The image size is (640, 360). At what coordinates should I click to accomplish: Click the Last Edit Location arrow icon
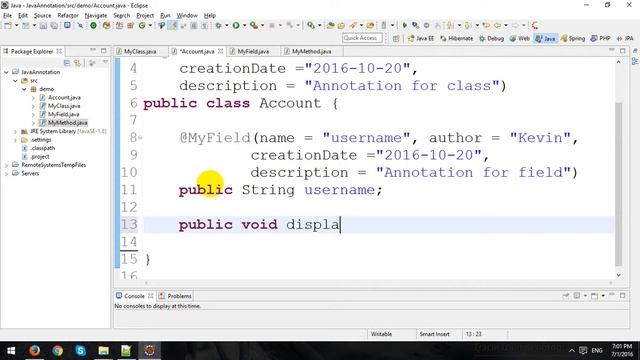[486, 25]
